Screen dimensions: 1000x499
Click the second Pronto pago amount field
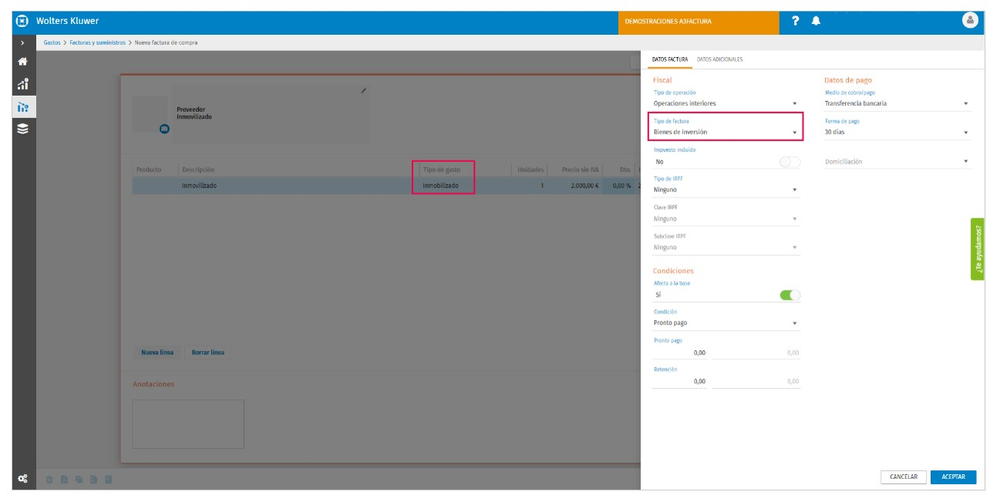click(x=756, y=352)
